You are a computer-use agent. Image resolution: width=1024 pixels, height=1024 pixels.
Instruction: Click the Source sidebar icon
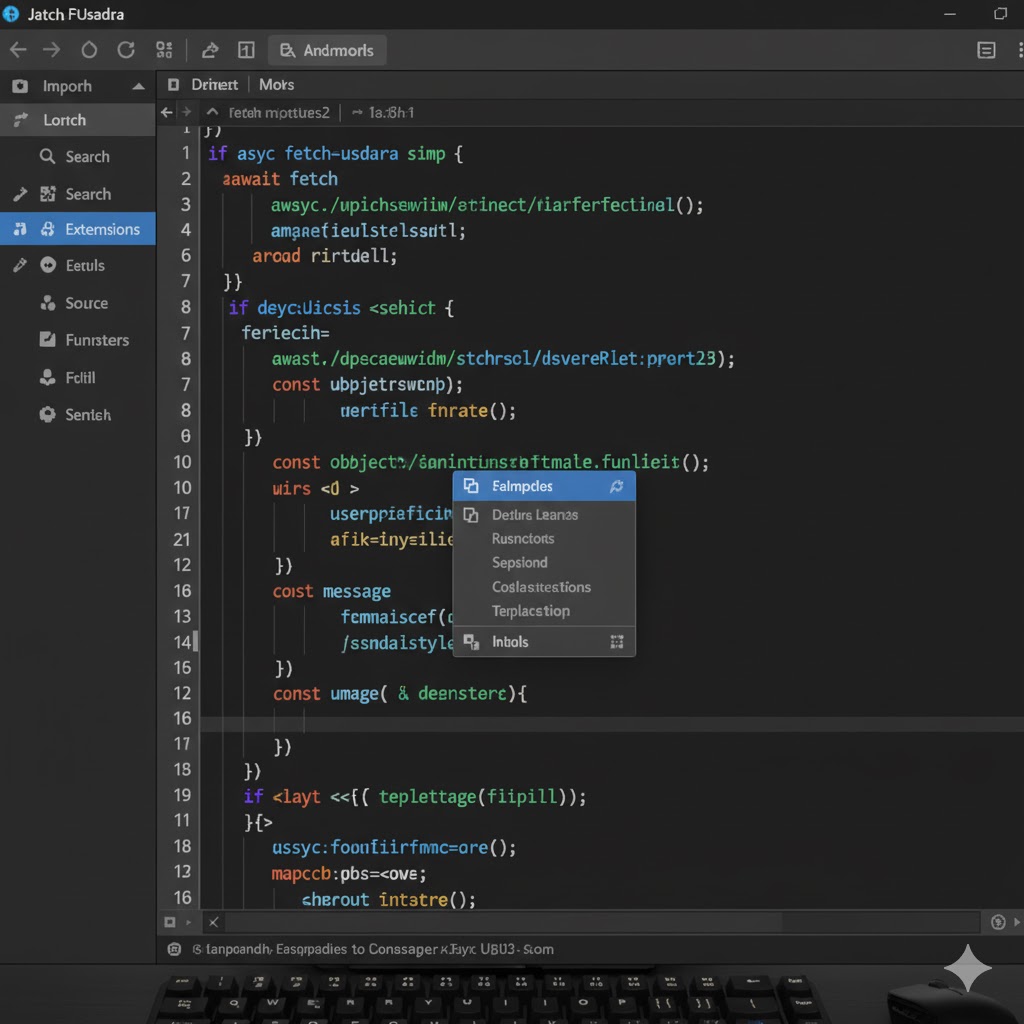(x=47, y=303)
